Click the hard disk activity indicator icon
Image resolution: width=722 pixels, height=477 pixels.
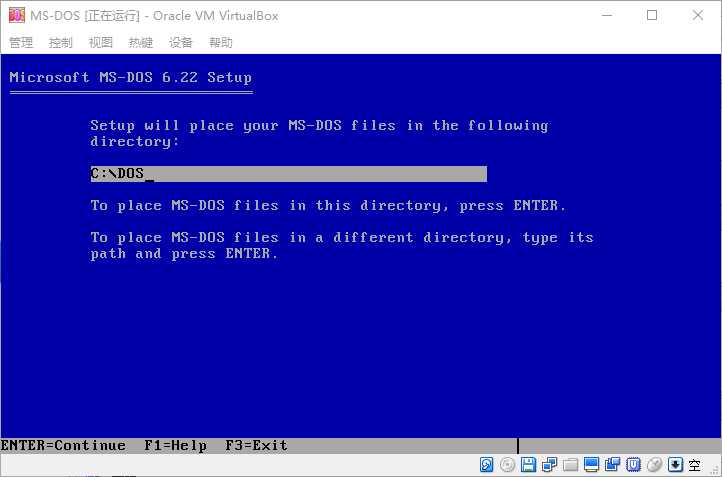[x=486, y=465]
